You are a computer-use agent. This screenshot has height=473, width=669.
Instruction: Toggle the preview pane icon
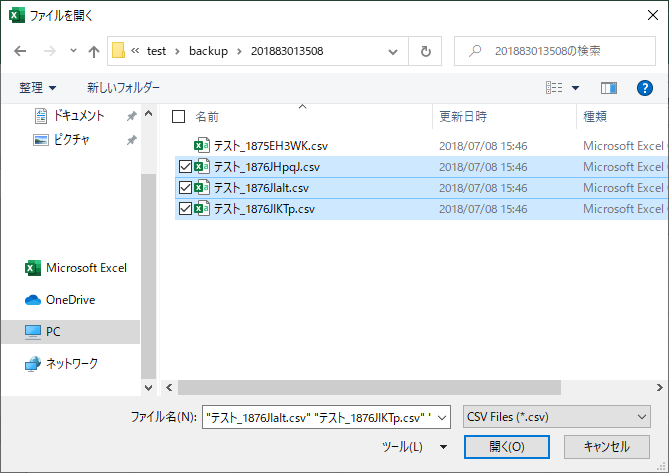click(x=607, y=88)
